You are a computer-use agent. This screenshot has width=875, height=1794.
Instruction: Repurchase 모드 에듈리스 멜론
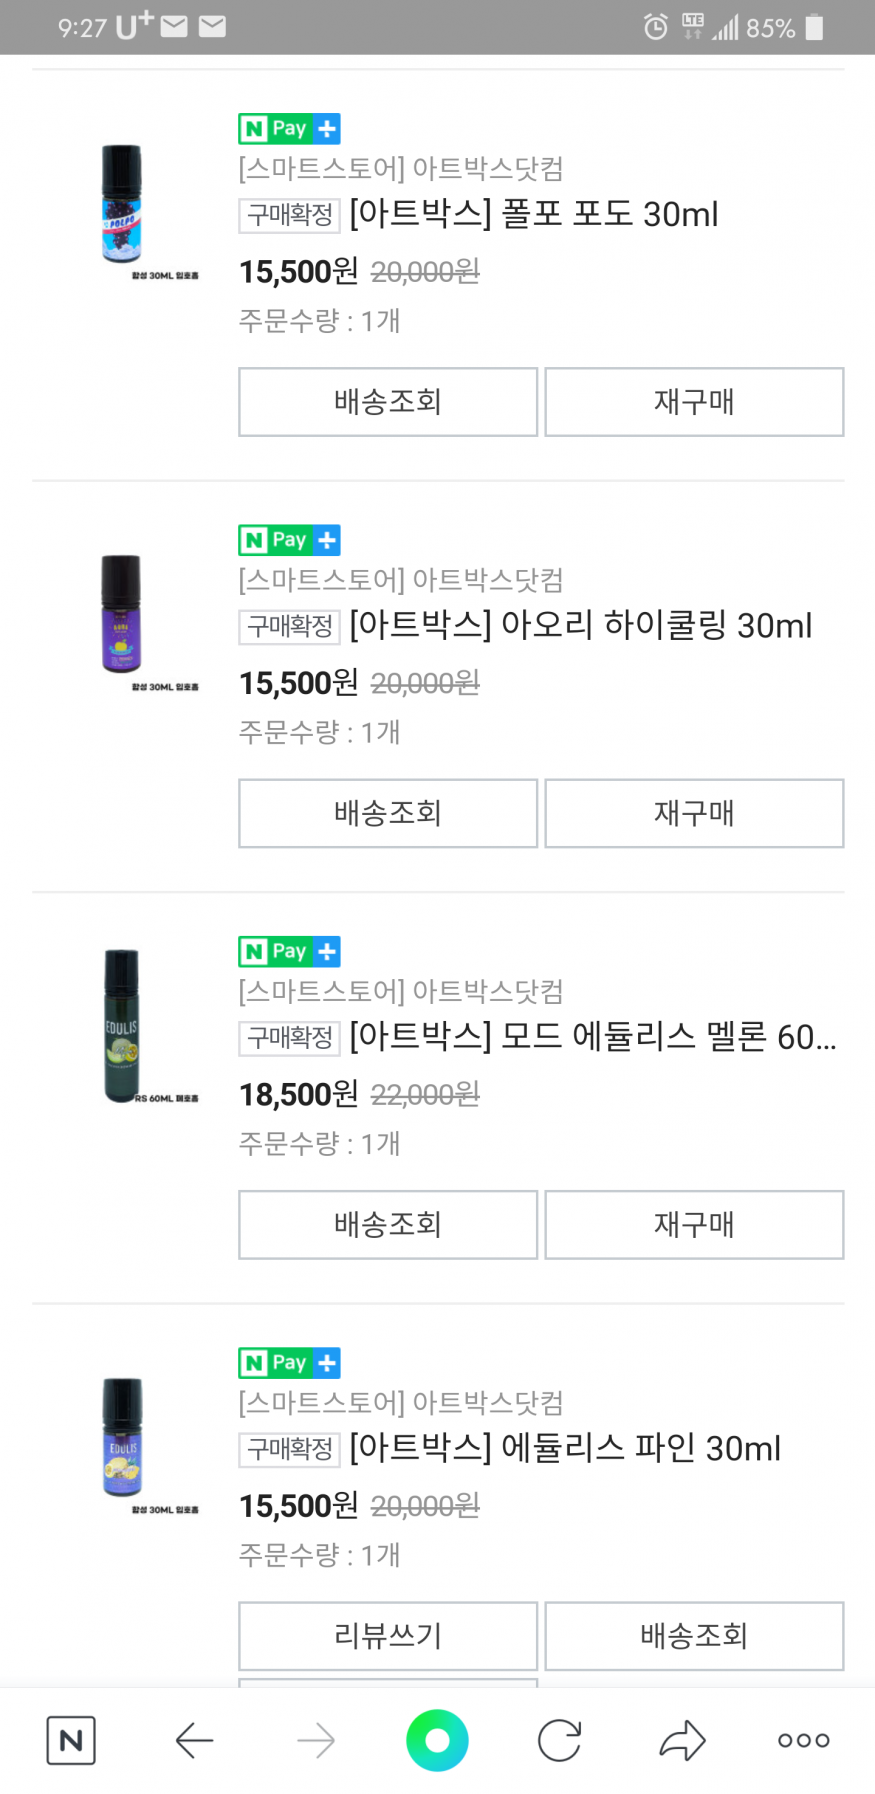[x=694, y=1225]
